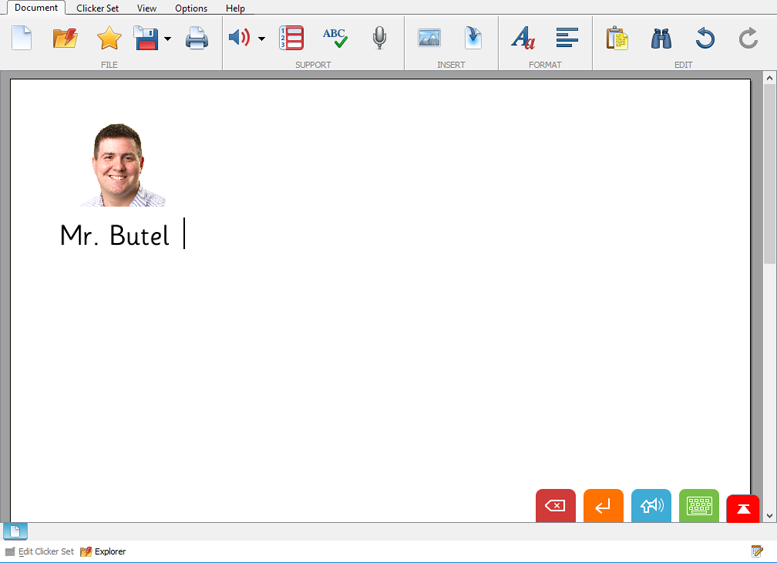Undo the last edit
Screen dimensions: 777x563
[705, 39]
